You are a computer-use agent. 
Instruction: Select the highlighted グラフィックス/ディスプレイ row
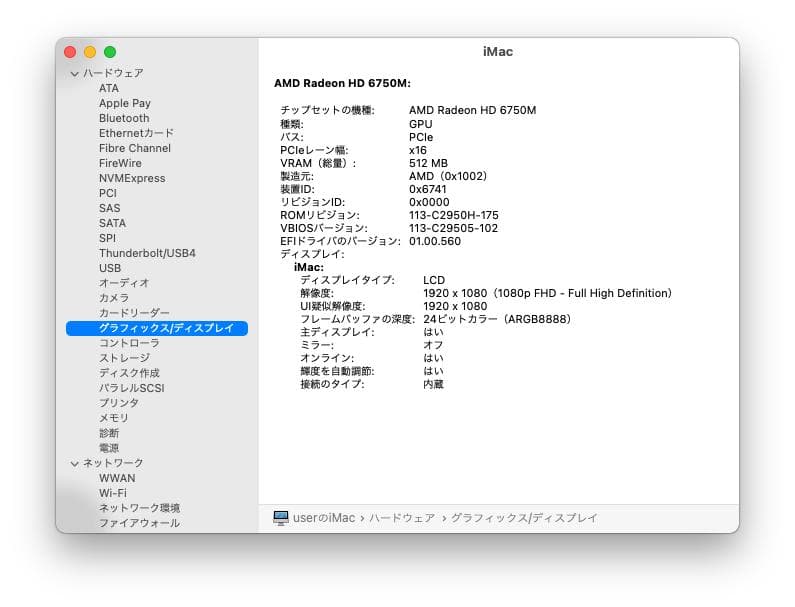pos(157,328)
